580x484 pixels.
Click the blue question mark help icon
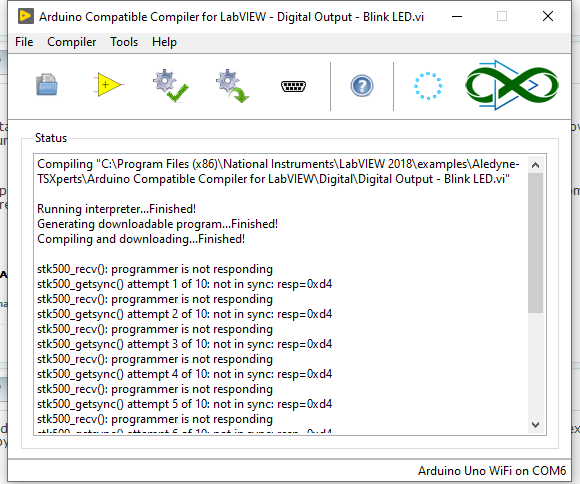(x=362, y=86)
